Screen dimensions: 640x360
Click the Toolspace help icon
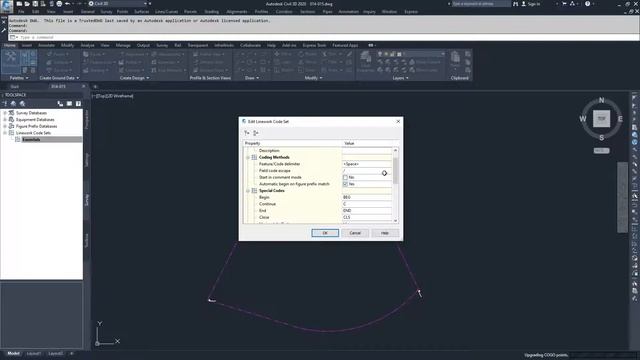(x=78, y=104)
